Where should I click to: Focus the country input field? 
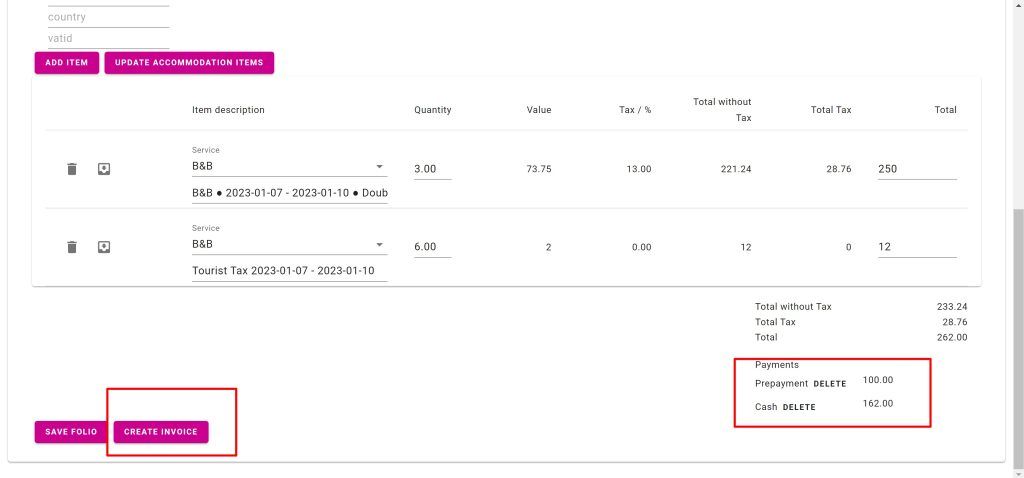point(108,17)
